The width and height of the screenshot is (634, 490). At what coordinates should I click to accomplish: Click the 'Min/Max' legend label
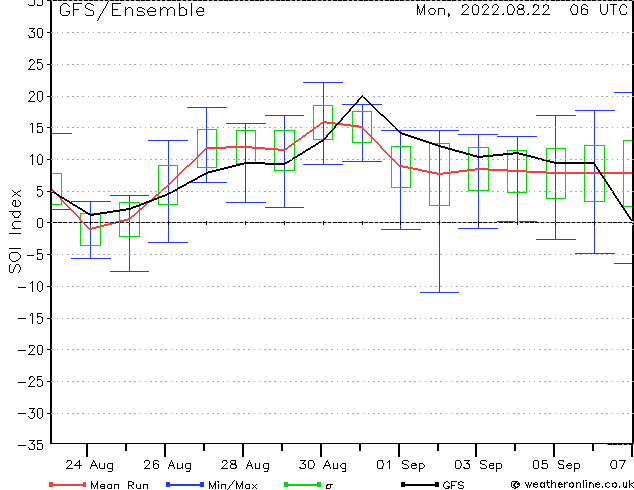[x=232, y=485]
